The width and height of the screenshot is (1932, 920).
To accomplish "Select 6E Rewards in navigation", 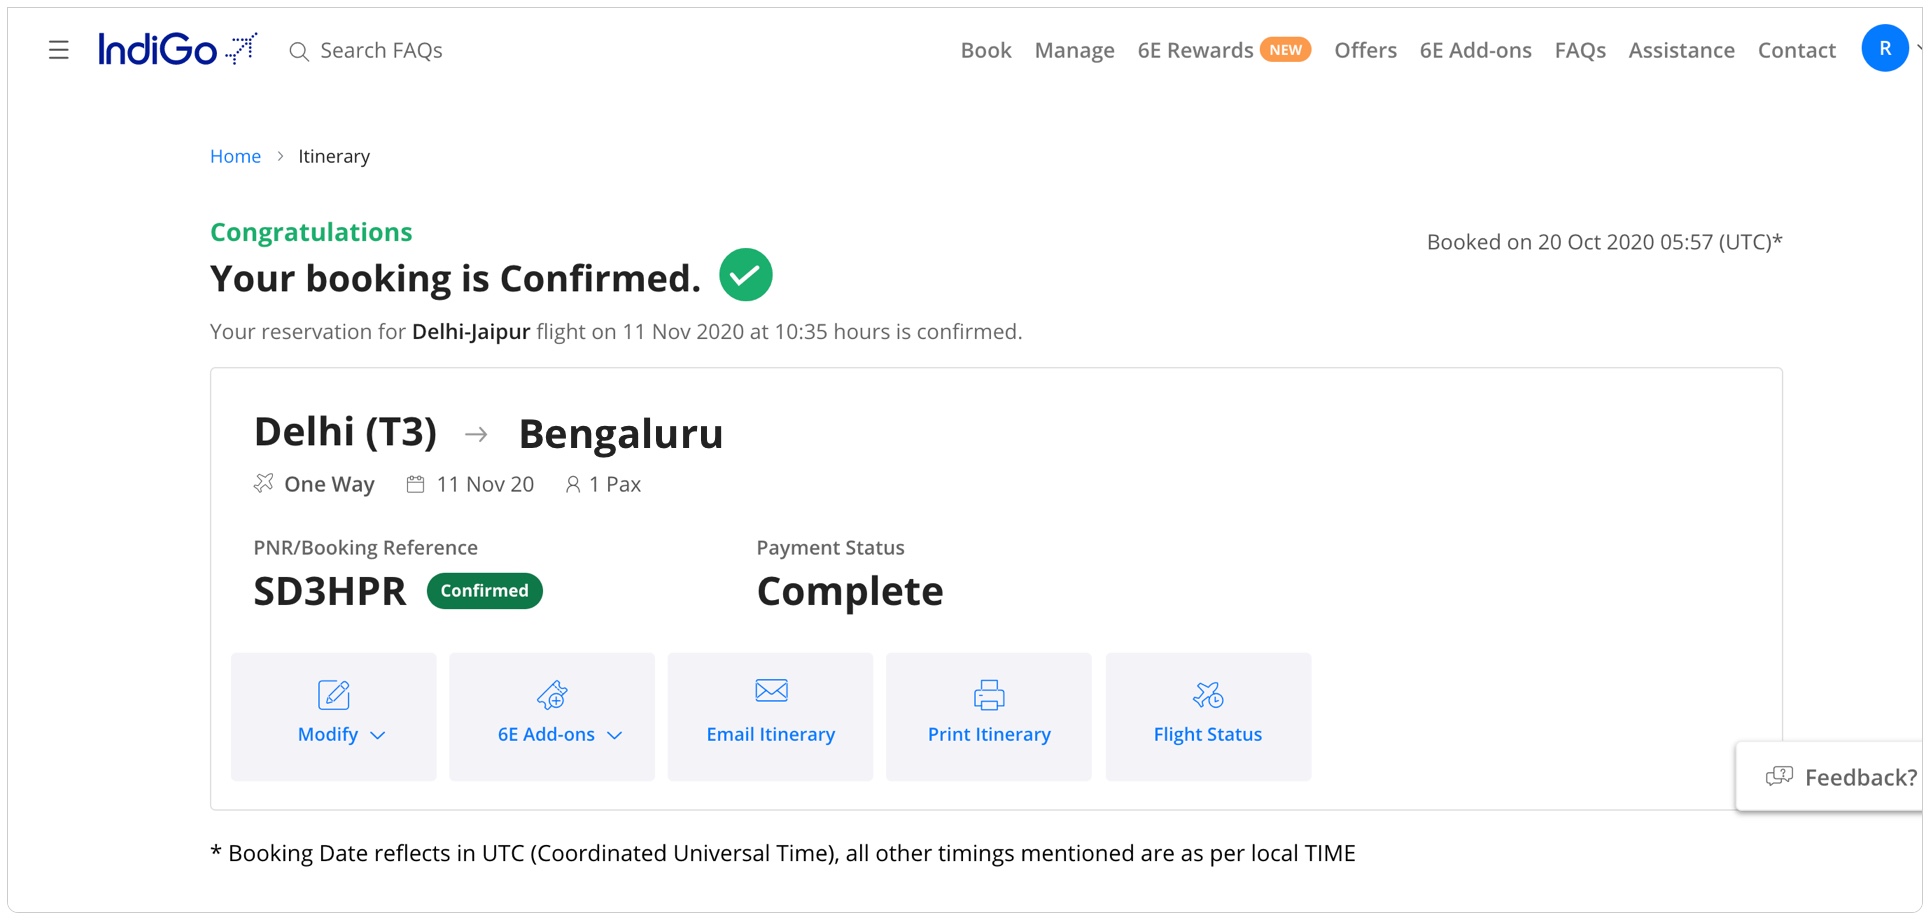I will [x=1195, y=50].
